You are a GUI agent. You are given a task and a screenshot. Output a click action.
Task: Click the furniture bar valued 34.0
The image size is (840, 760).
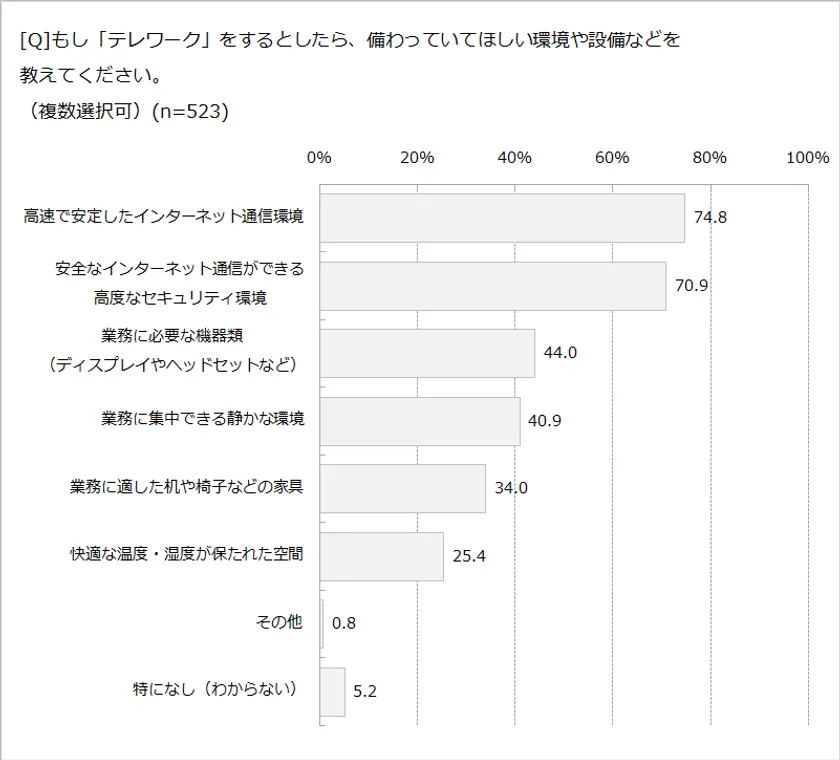(x=403, y=488)
